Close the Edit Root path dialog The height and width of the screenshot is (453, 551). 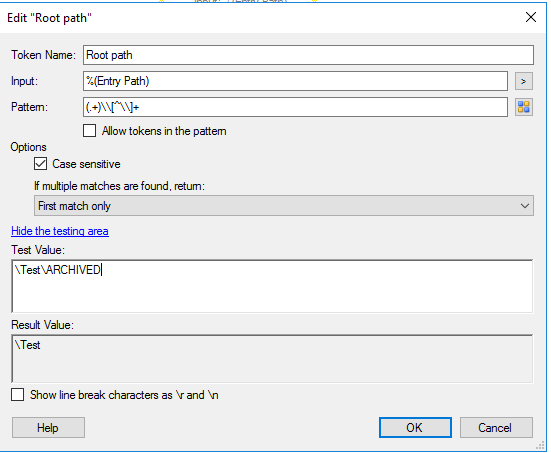coord(531,17)
